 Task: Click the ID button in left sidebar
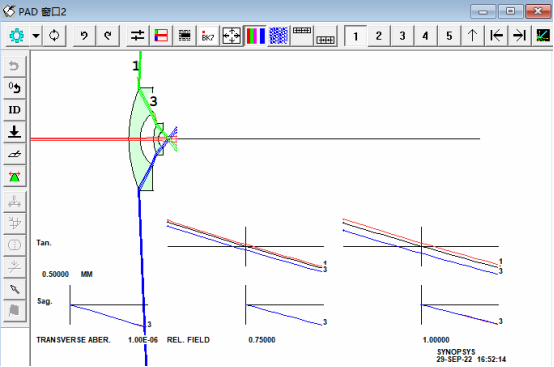coord(14,110)
